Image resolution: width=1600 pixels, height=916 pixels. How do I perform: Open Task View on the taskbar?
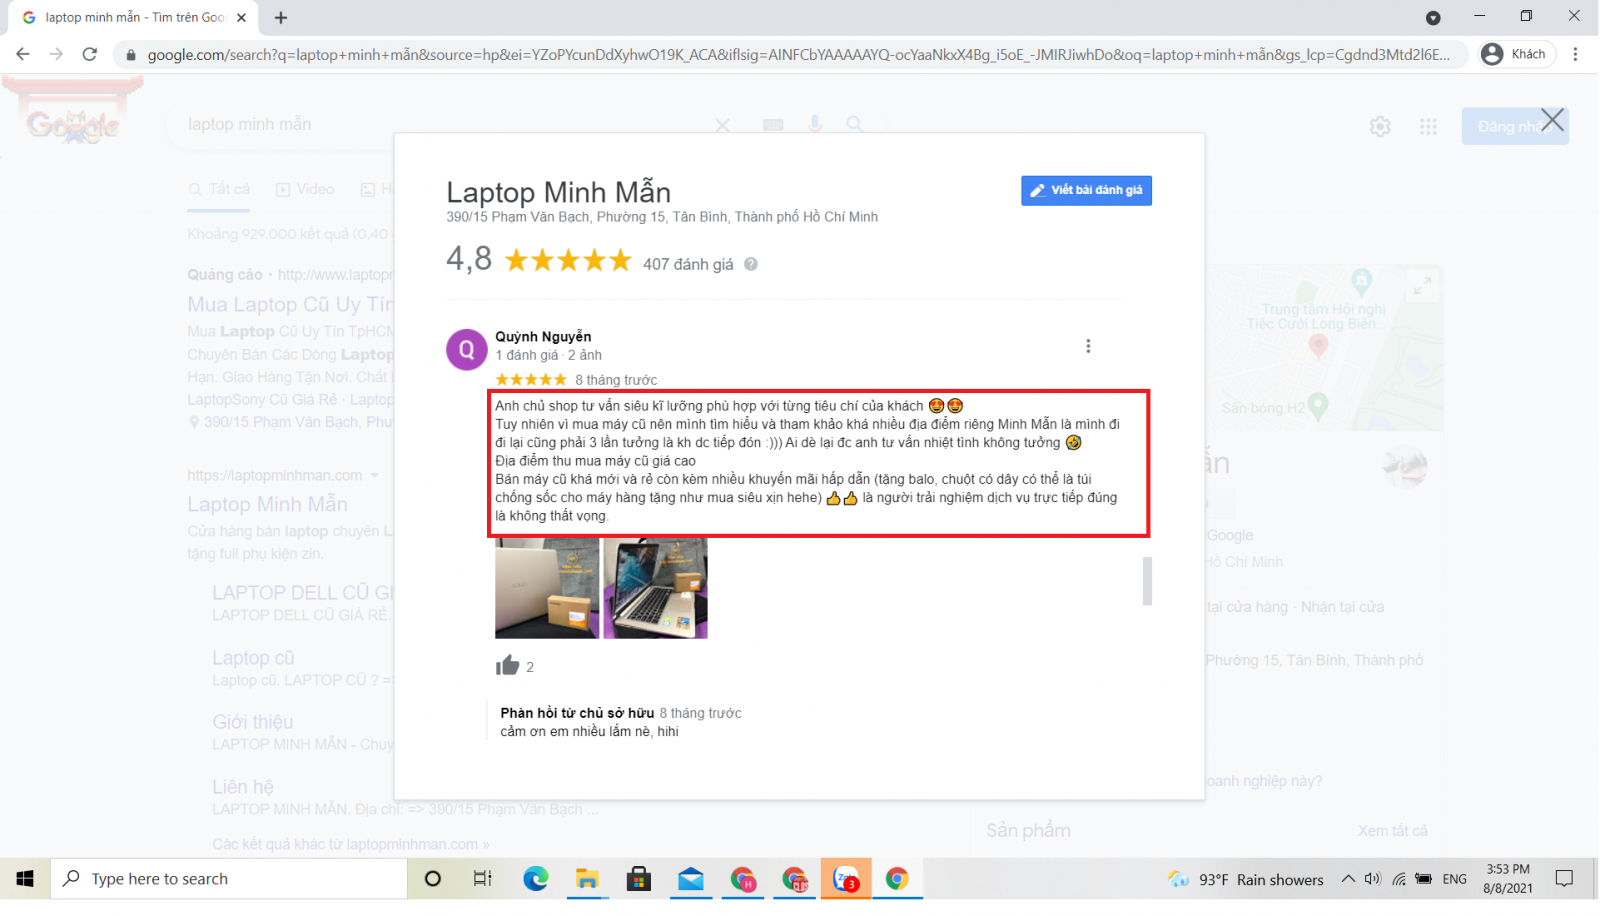point(483,879)
